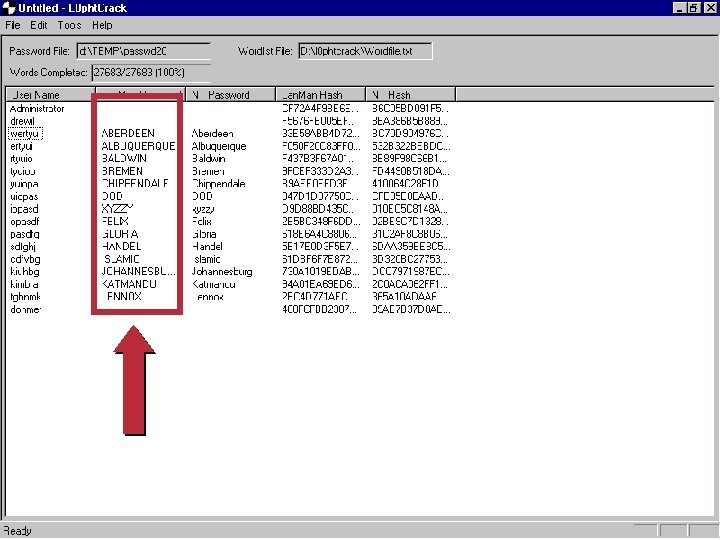Select the sdfghj user name
Viewport: 720px width, 540px height.
coord(22,247)
